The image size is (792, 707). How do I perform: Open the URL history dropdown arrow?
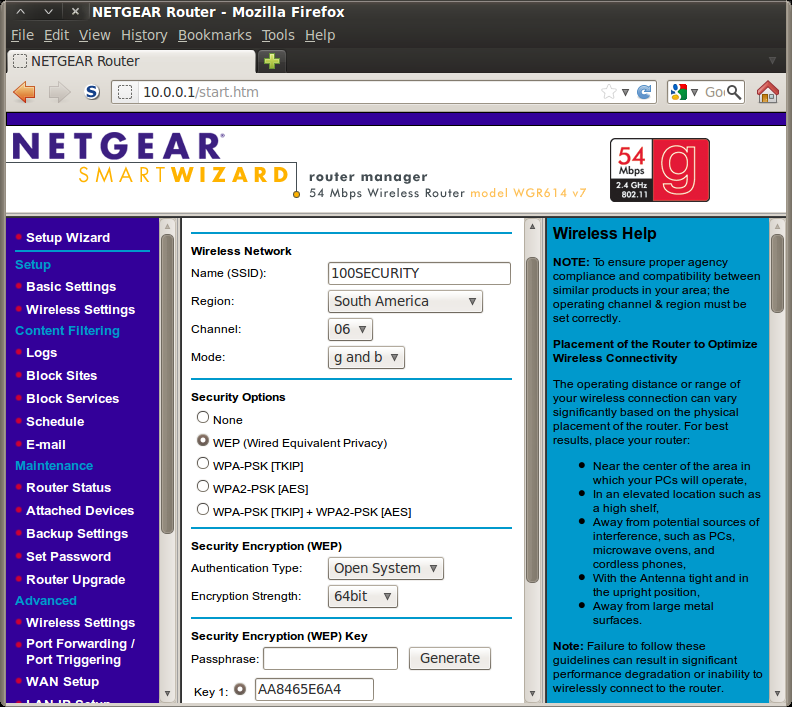click(625, 92)
